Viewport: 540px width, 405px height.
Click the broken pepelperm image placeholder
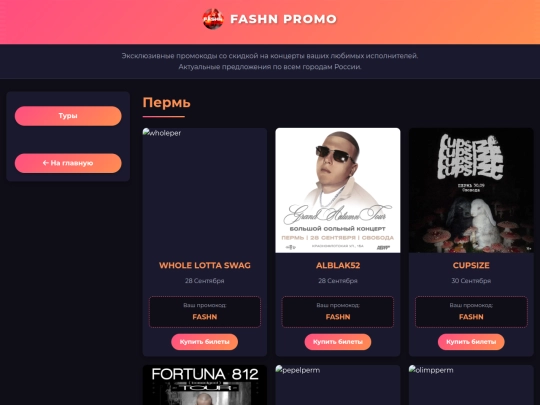coord(338,385)
